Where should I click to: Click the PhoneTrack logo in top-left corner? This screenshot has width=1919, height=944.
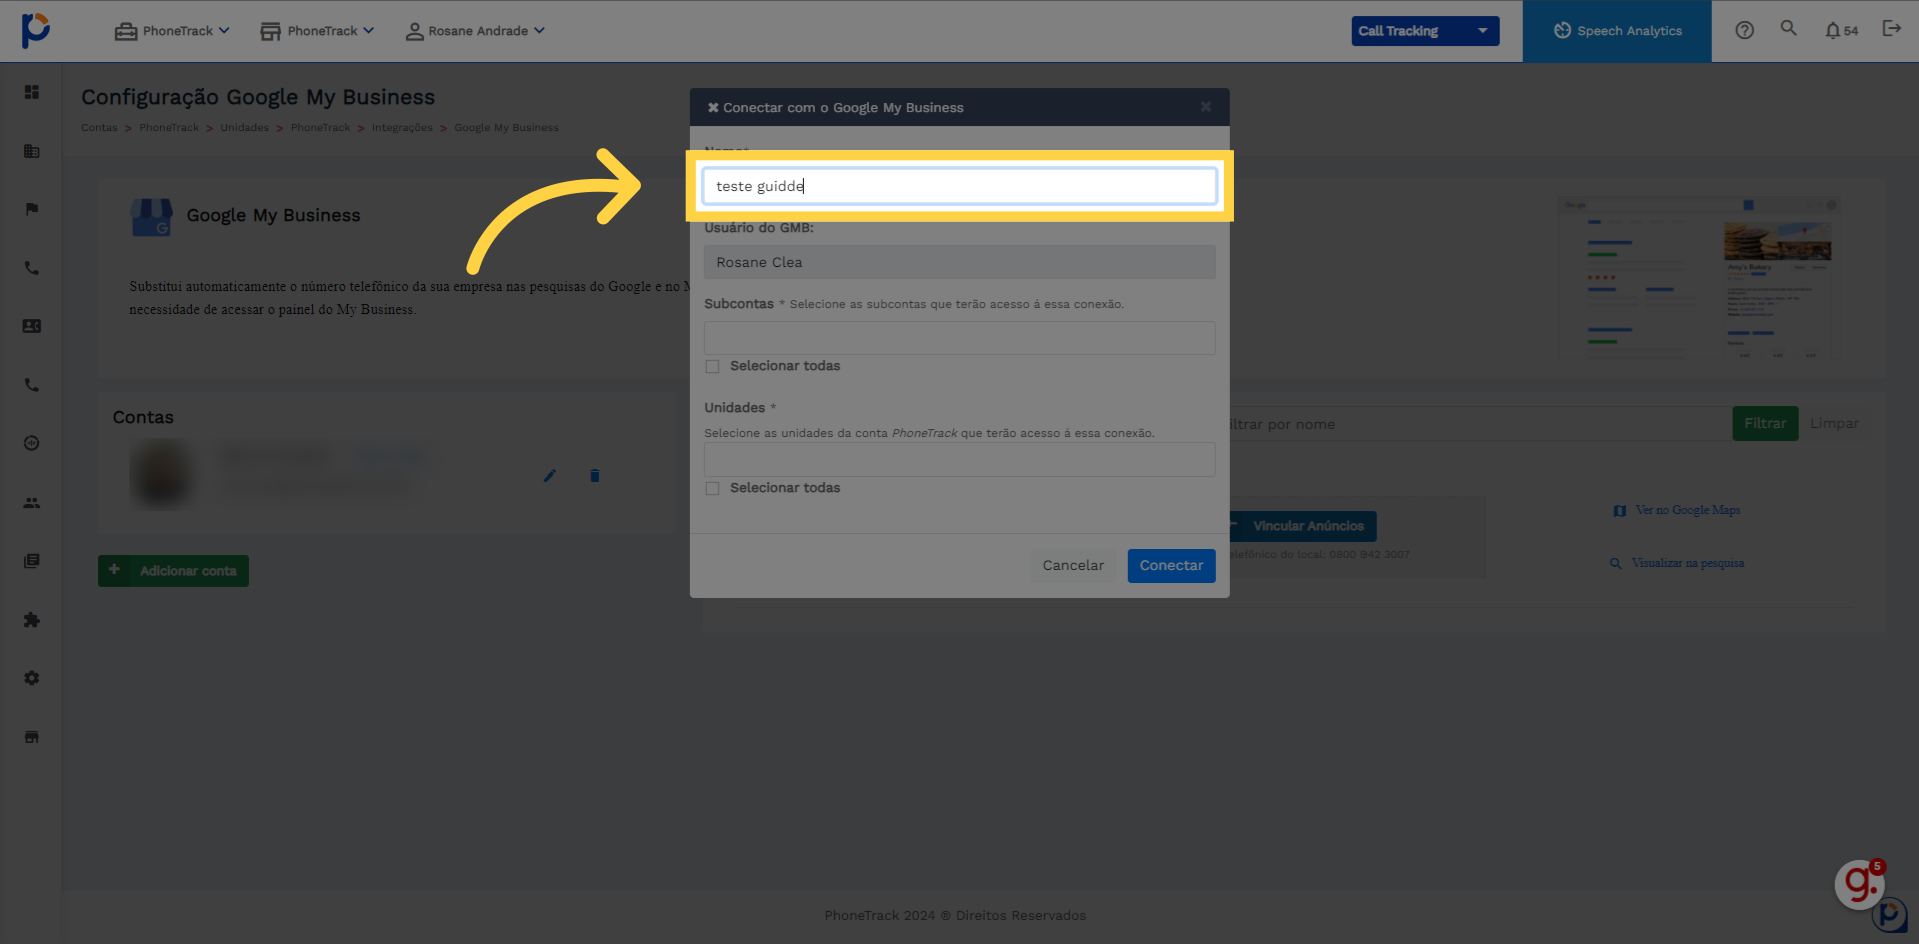pyautogui.click(x=35, y=30)
